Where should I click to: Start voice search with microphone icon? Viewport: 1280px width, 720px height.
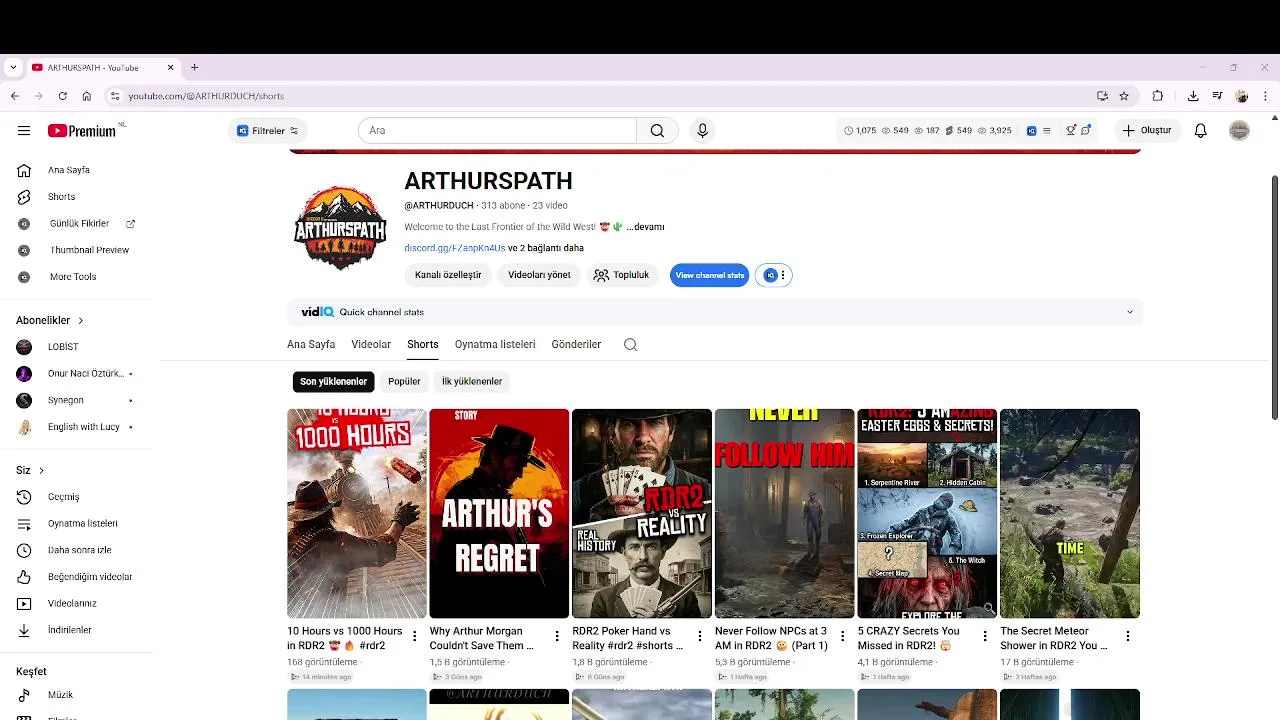point(702,131)
